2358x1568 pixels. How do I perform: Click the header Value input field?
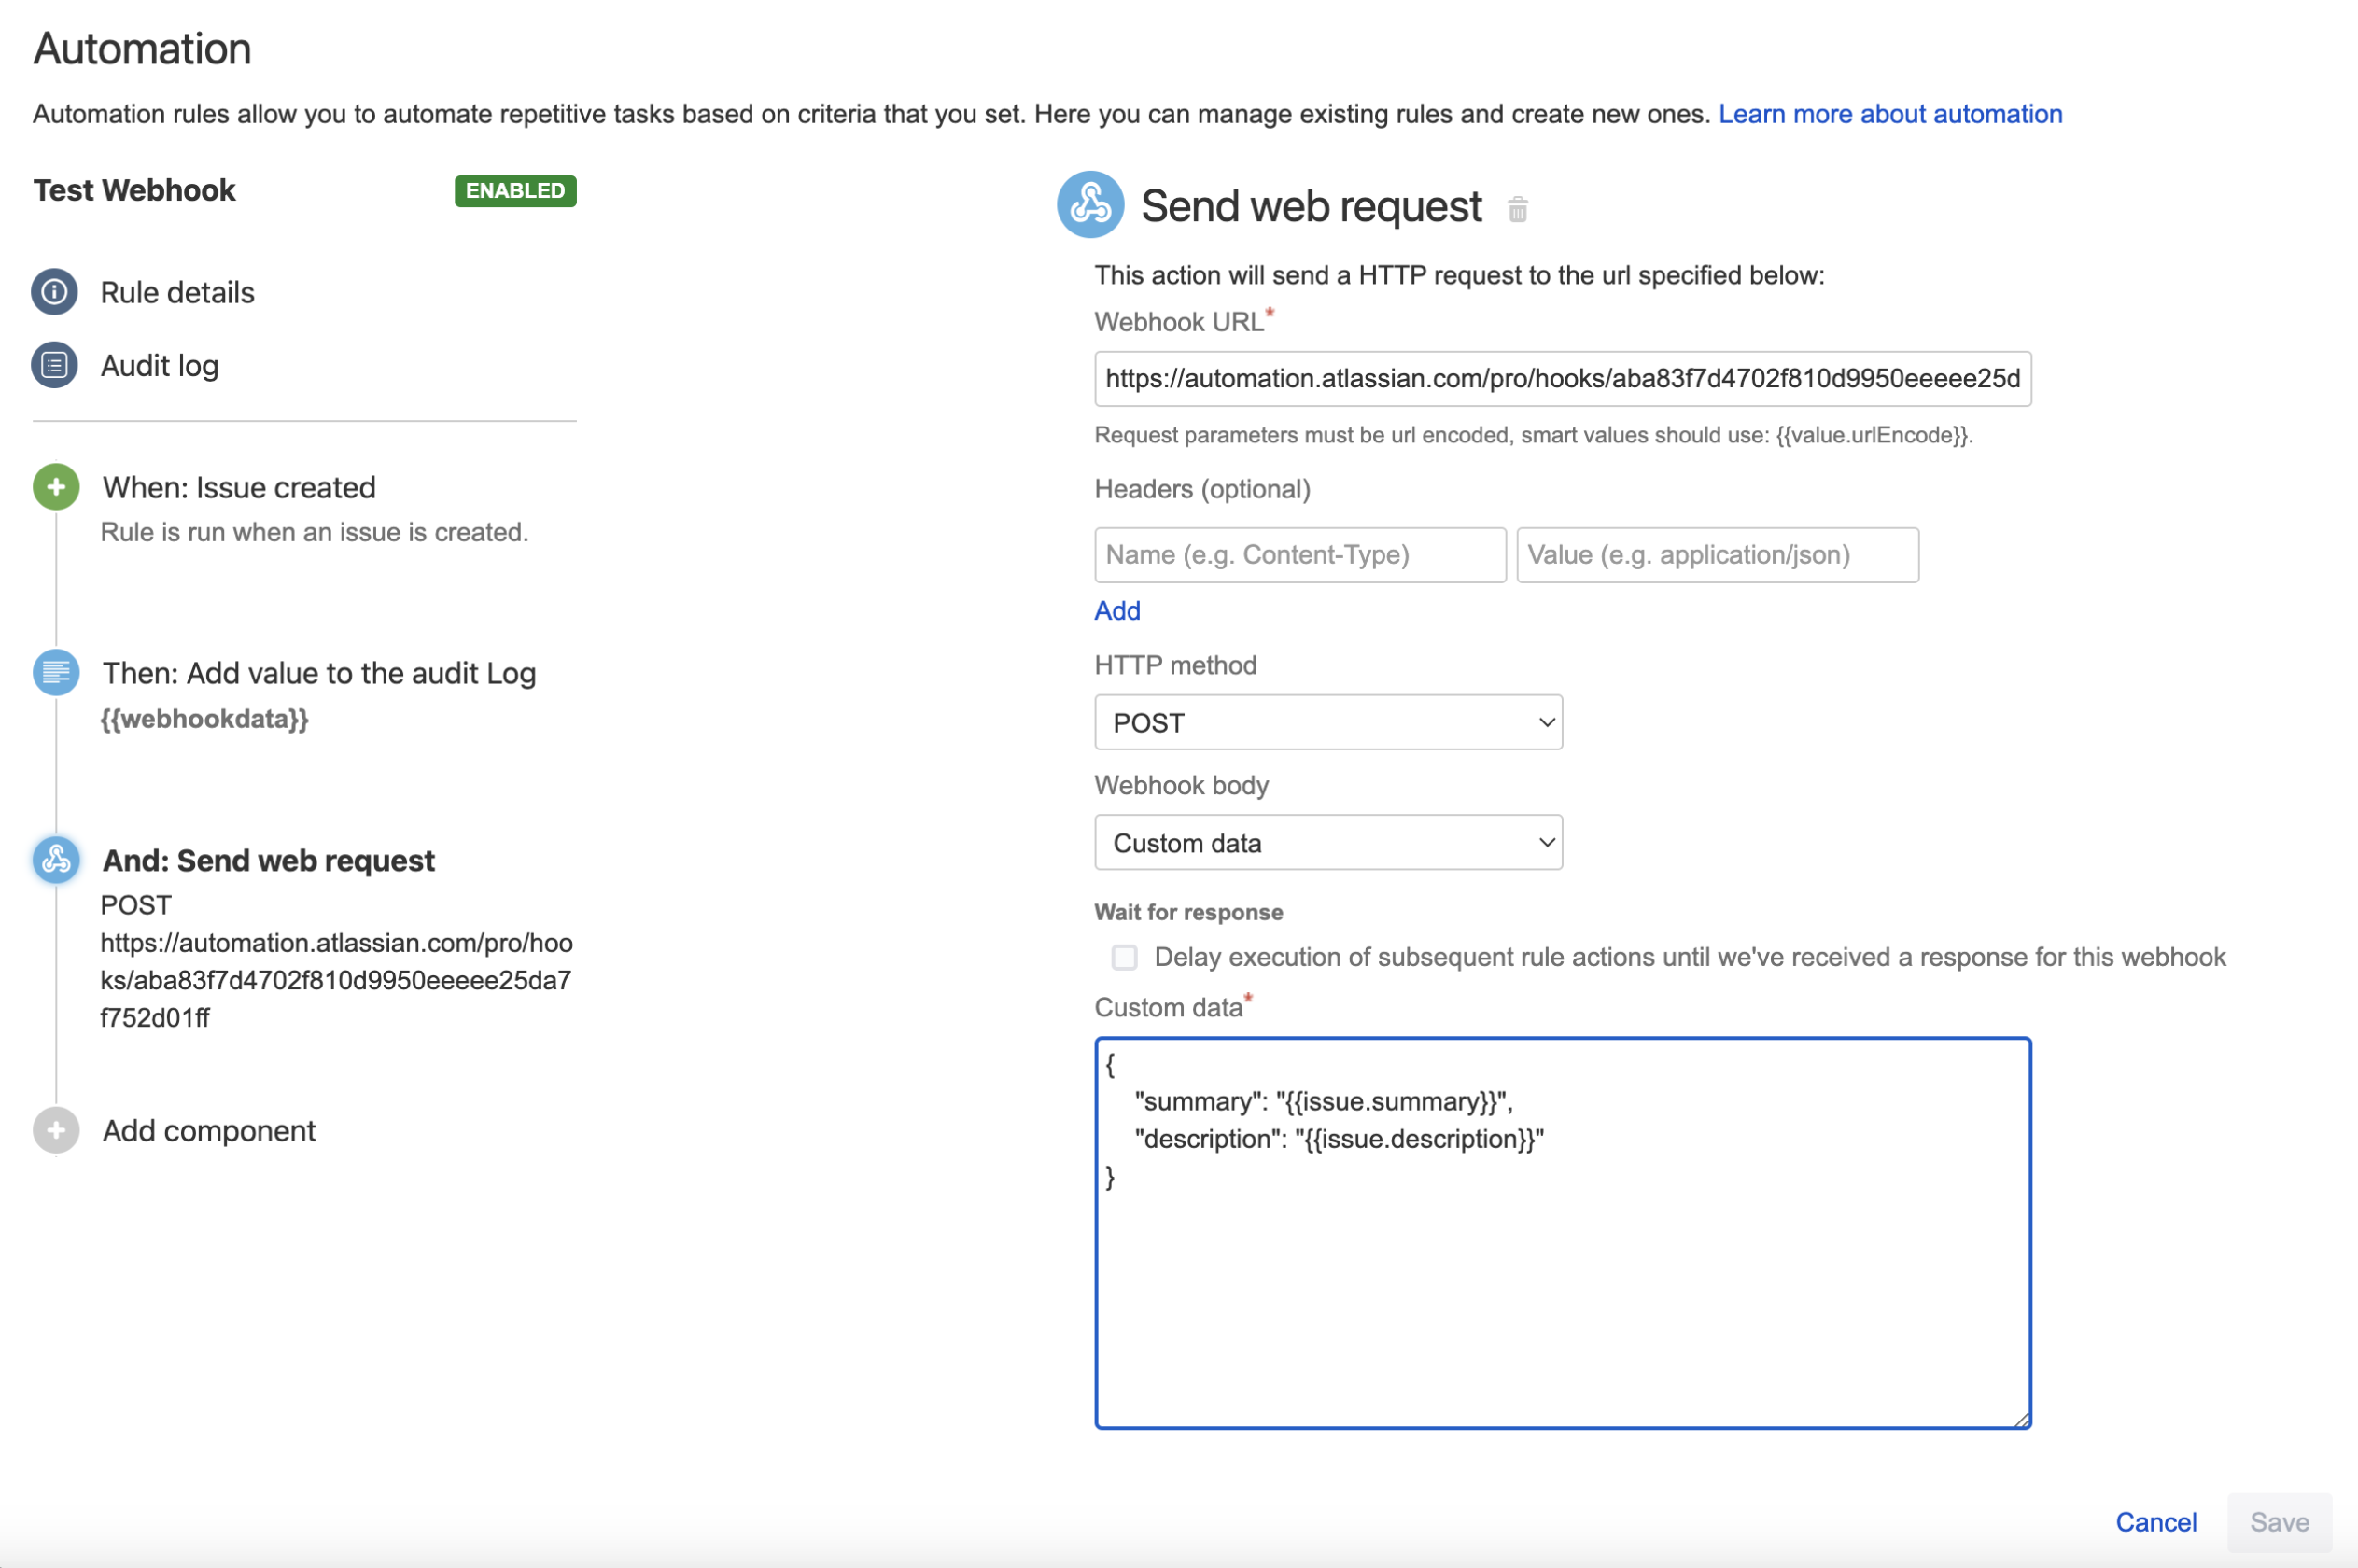coord(1717,555)
